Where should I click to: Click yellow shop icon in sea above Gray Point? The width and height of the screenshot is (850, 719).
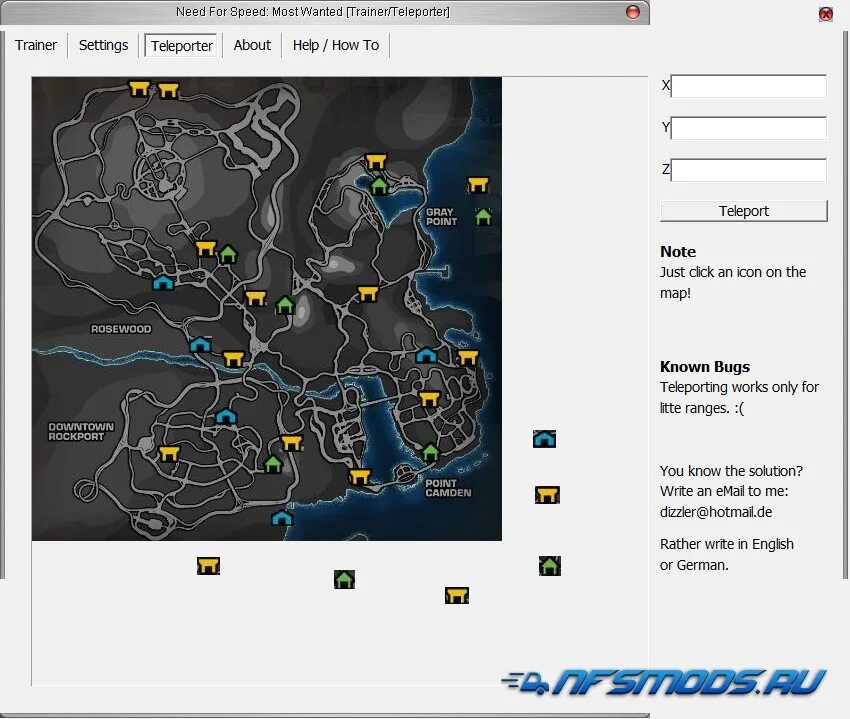pyautogui.click(x=478, y=185)
